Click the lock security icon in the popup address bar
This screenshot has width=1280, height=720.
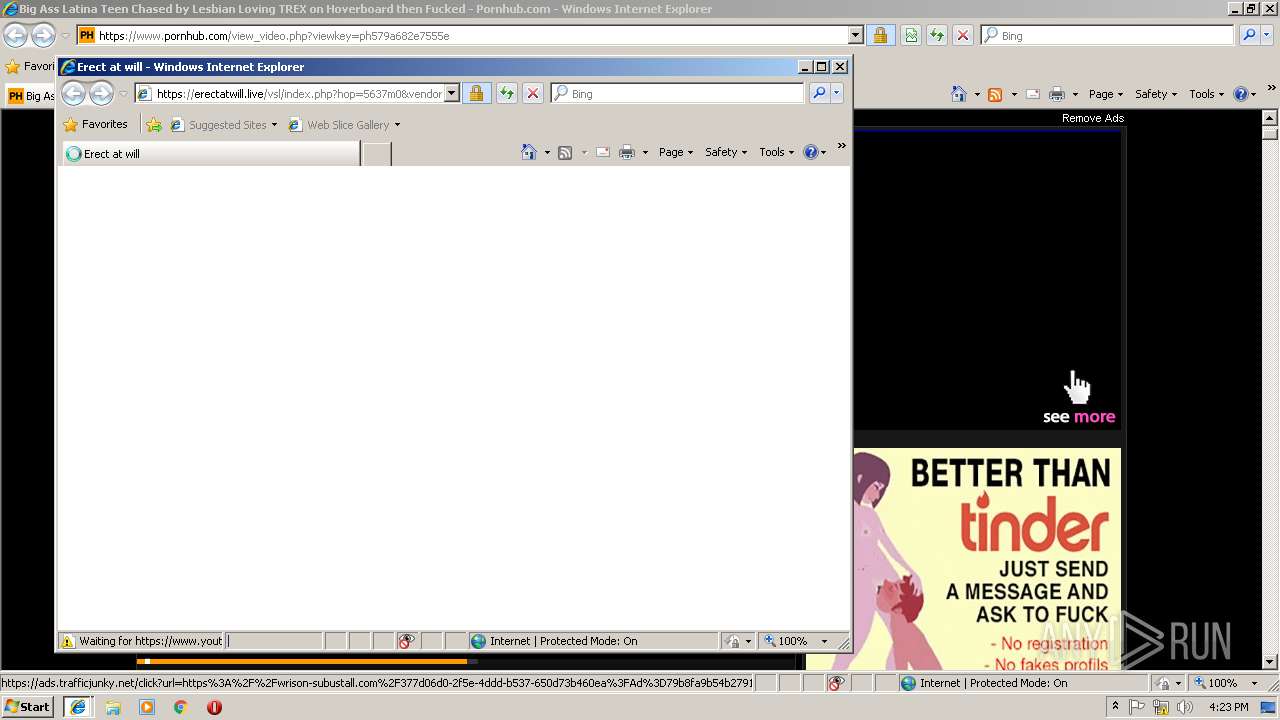(476, 93)
